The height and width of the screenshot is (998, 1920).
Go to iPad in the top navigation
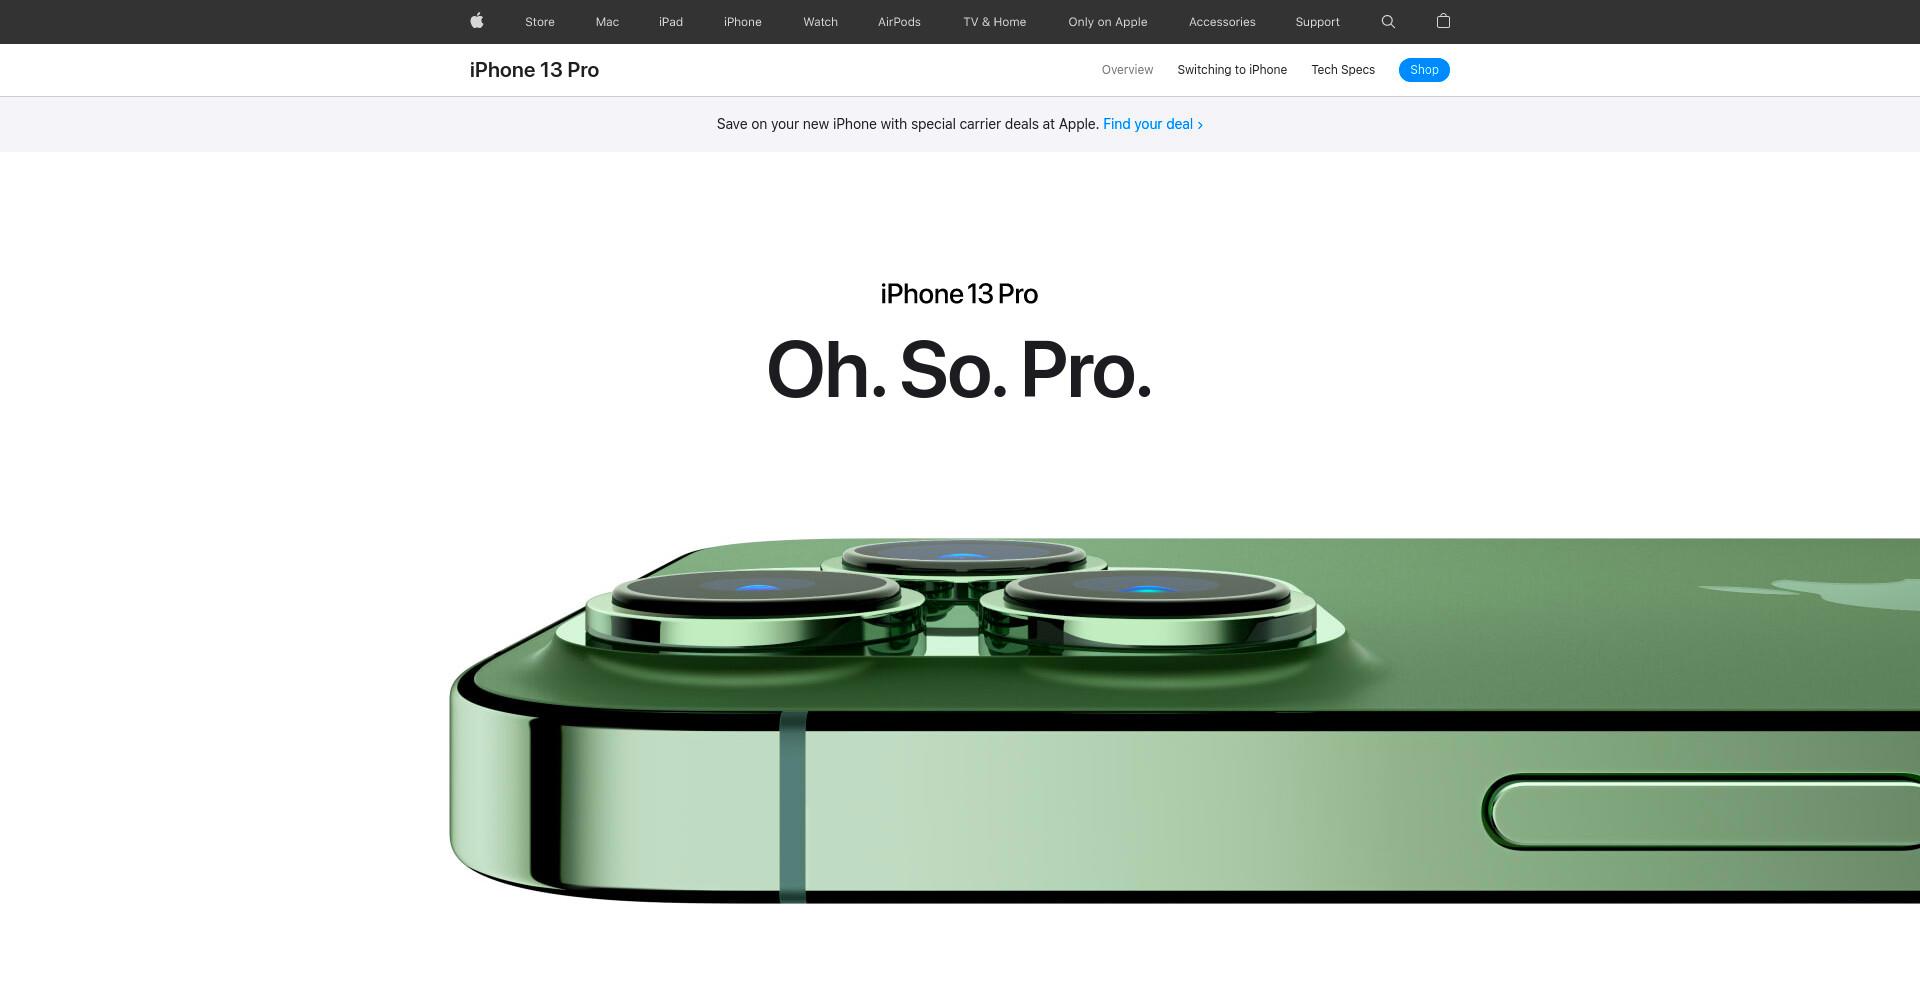pos(671,22)
